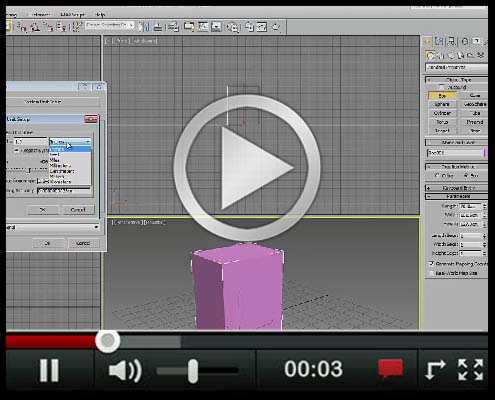Toggle Real-World Map Size checkbox
The image size is (495, 400).
coord(431,273)
